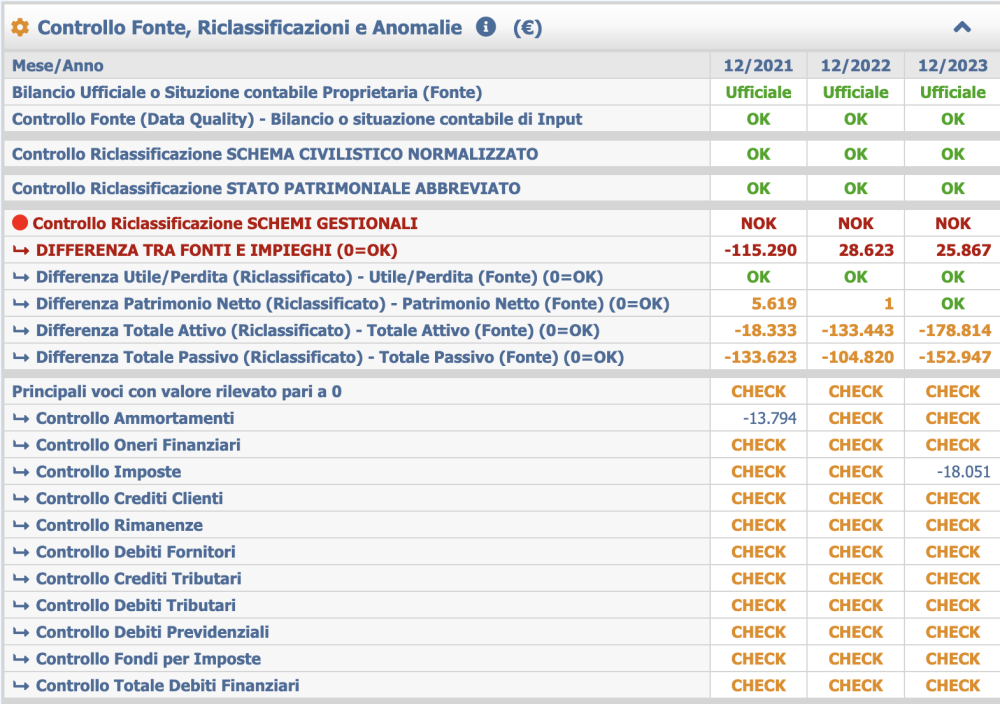Select the 12/2021 column header

(x=757, y=65)
